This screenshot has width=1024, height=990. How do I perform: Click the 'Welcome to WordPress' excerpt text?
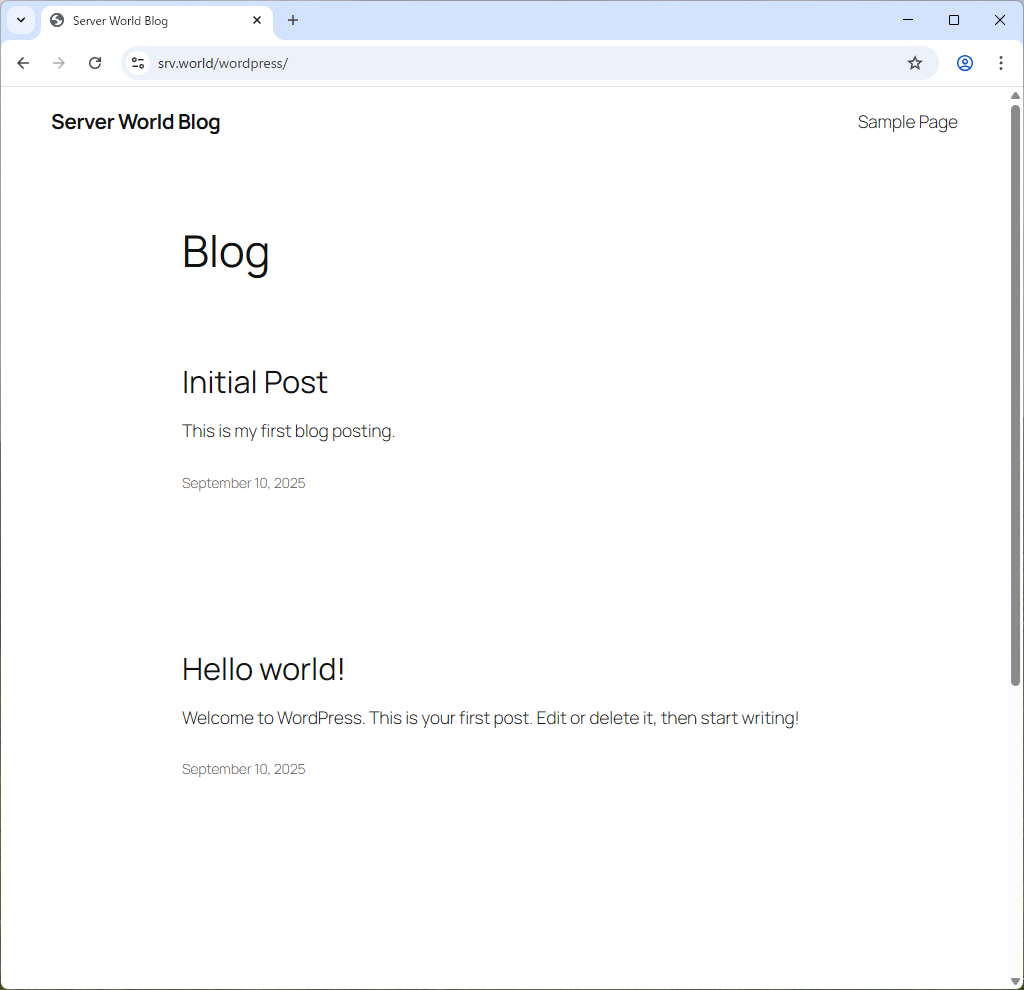(x=490, y=718)
